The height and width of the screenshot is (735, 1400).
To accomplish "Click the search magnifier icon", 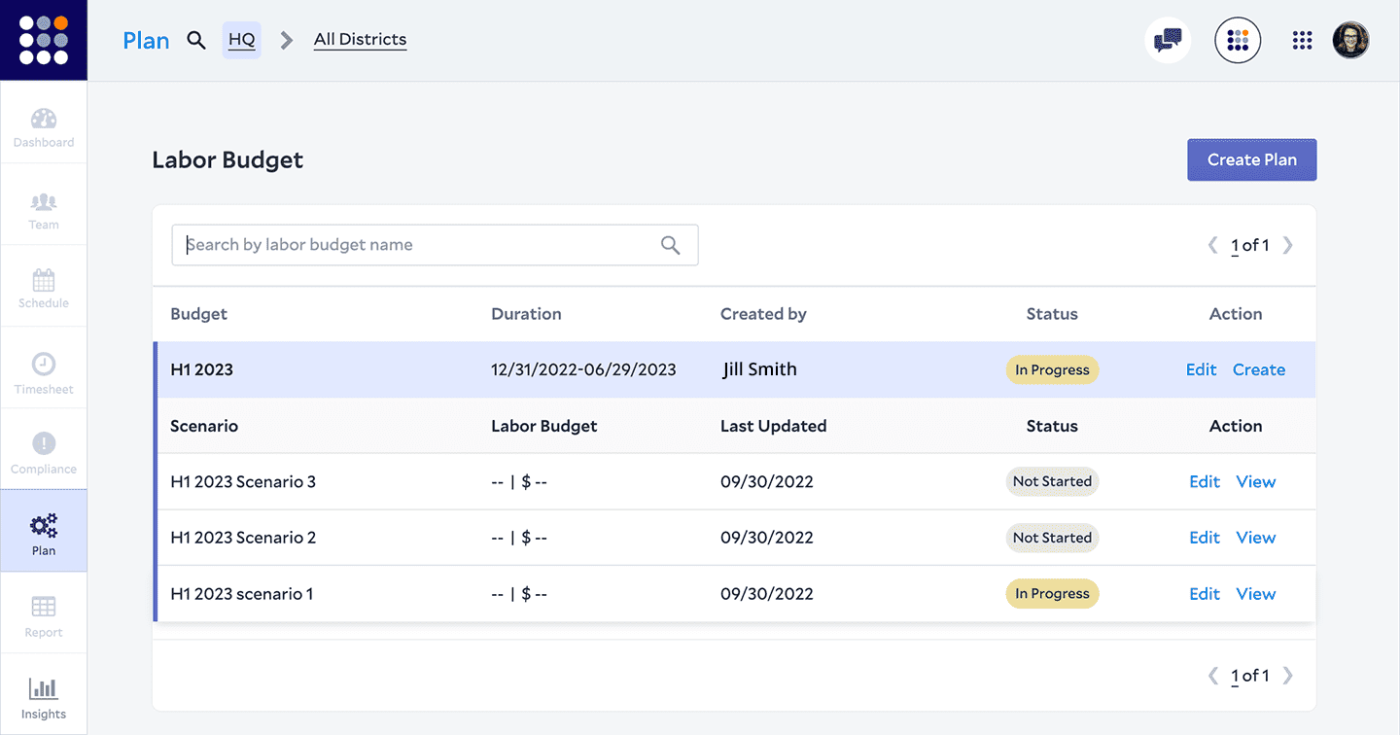I will pyautogui.click(x=196, y=40).
